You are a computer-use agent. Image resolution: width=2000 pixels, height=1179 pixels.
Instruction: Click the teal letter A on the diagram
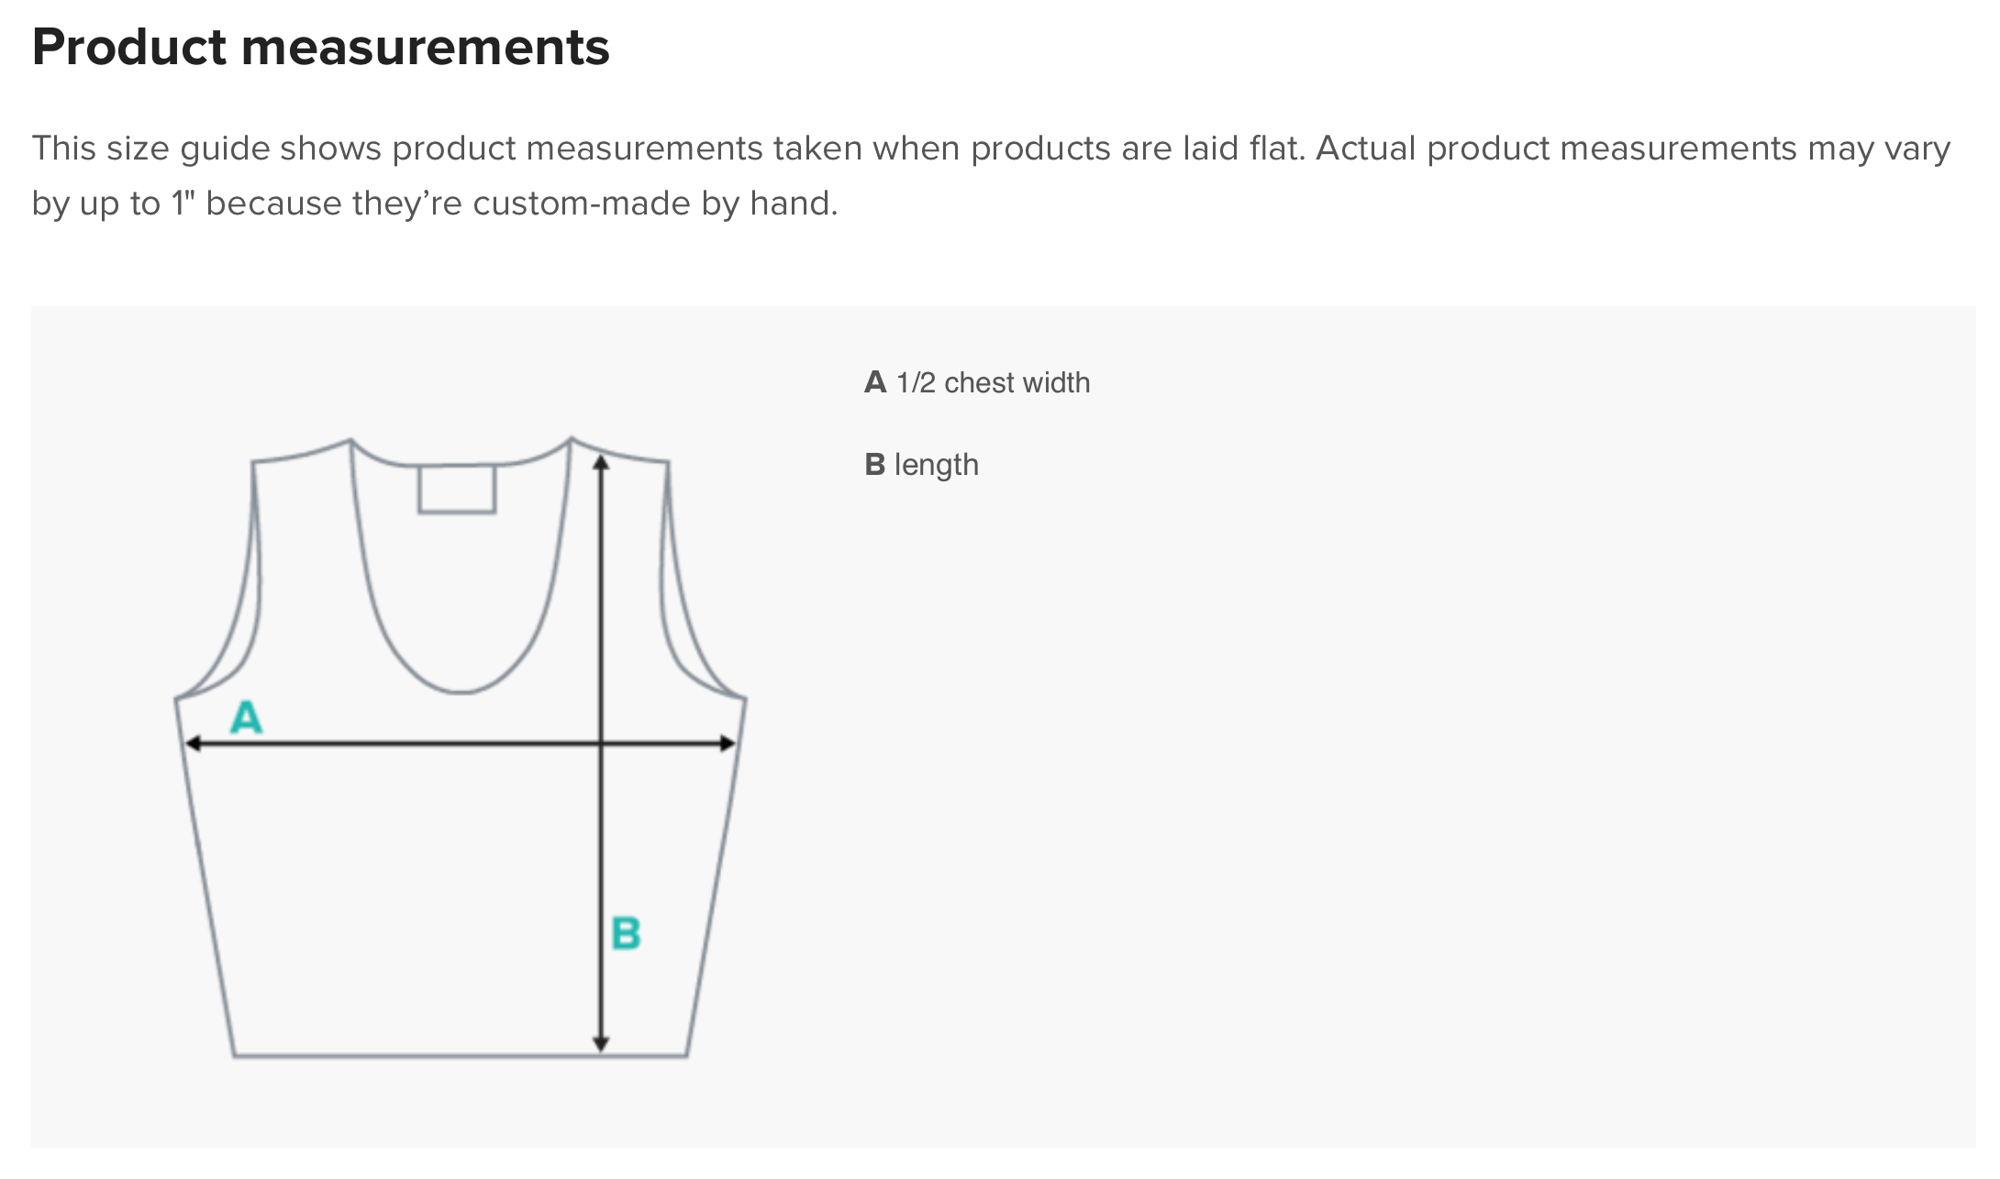(x=246, y=717)
